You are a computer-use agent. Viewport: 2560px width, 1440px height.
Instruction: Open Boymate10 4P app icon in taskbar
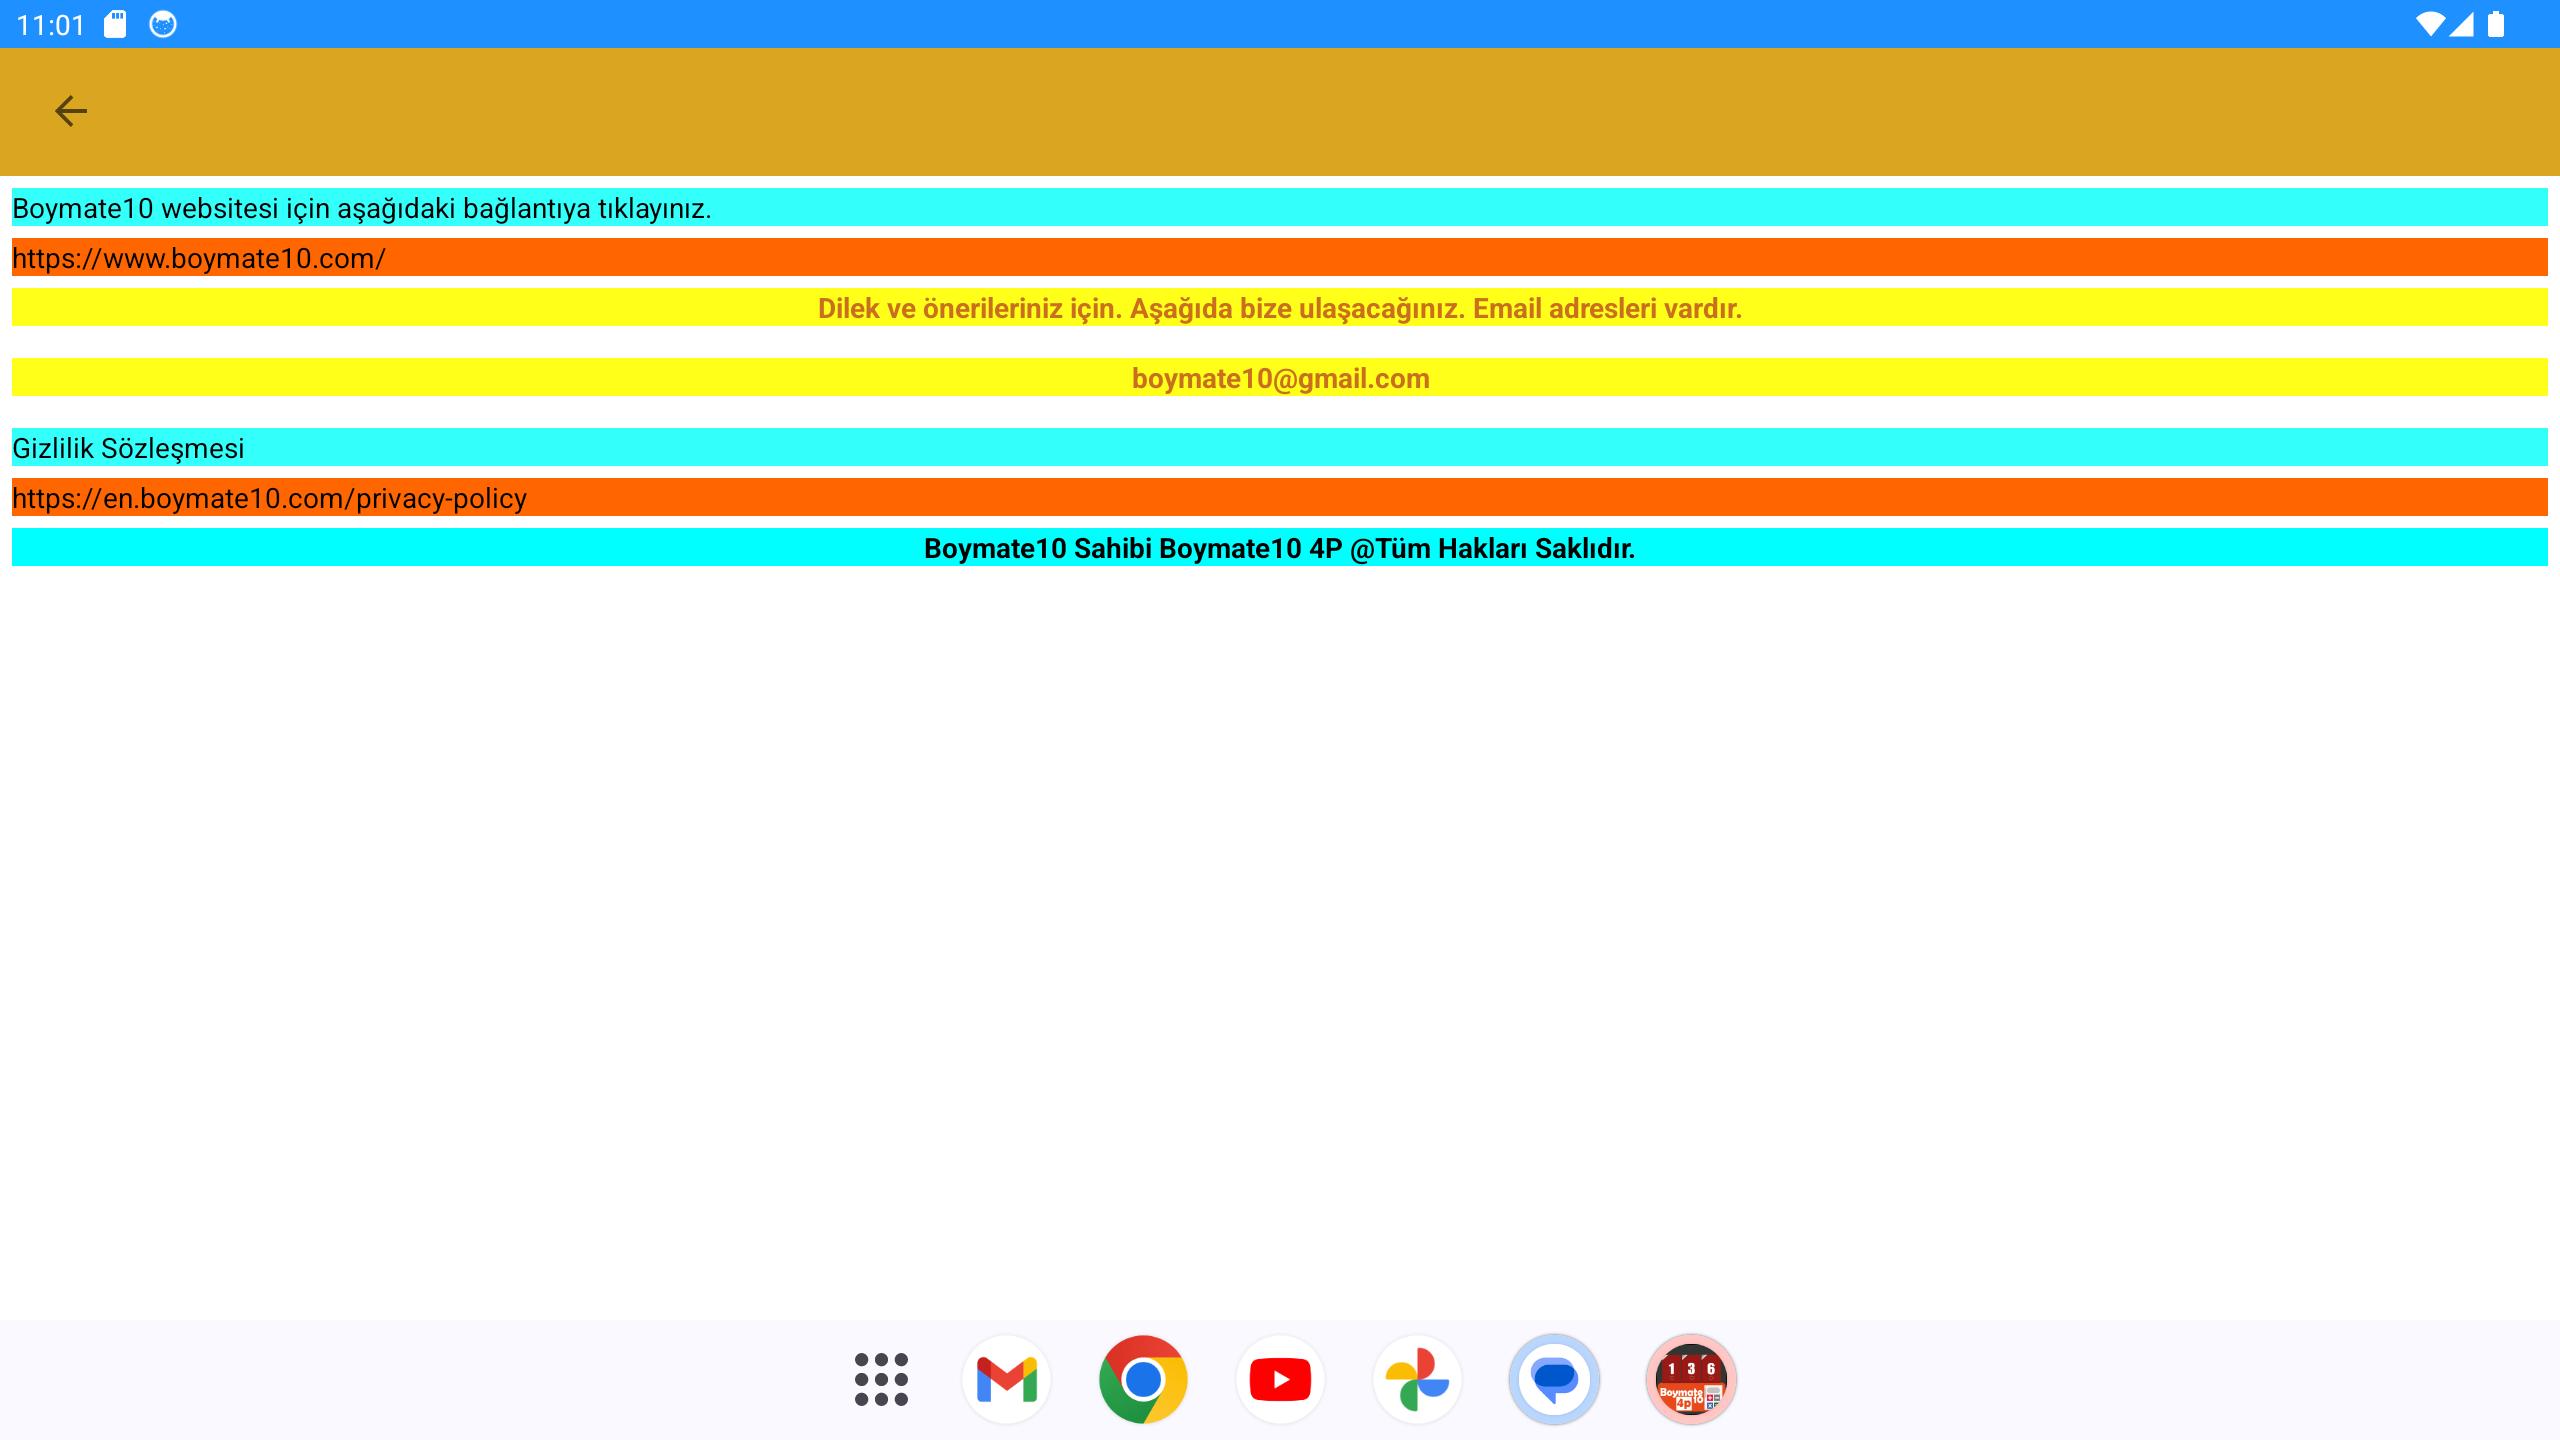1691,1379
